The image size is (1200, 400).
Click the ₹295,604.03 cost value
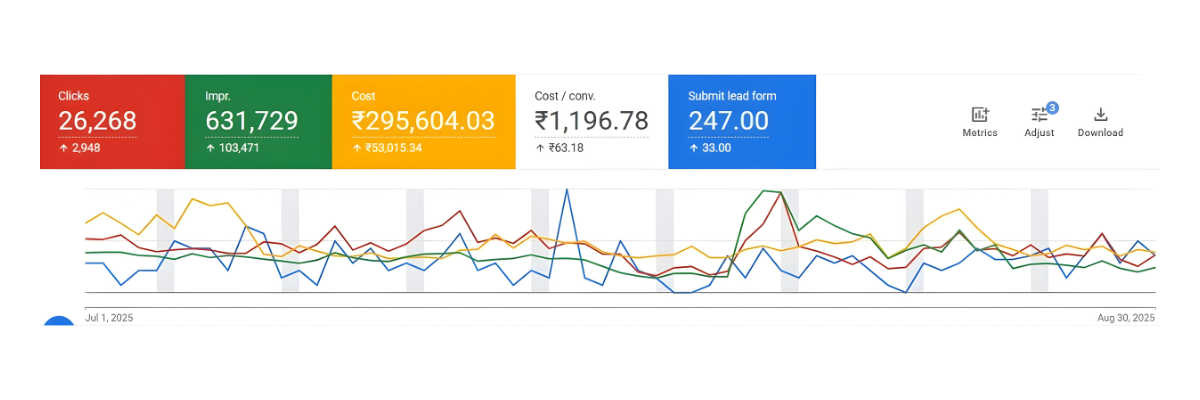coord(423,121)
